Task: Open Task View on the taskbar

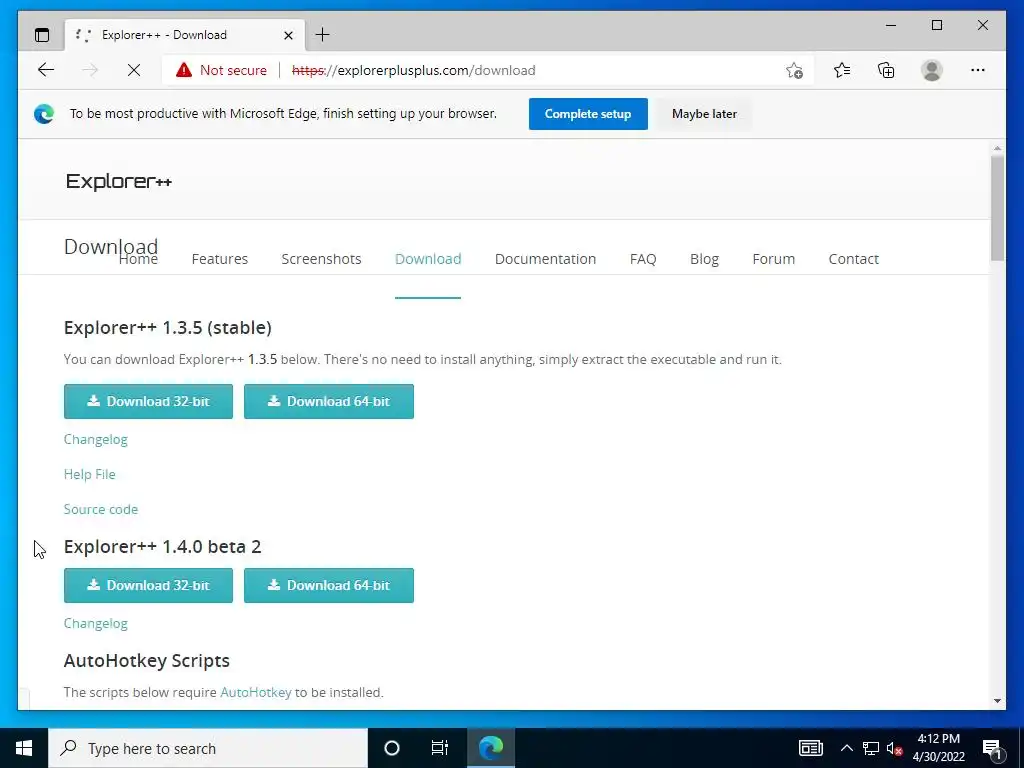Action: 440,748
